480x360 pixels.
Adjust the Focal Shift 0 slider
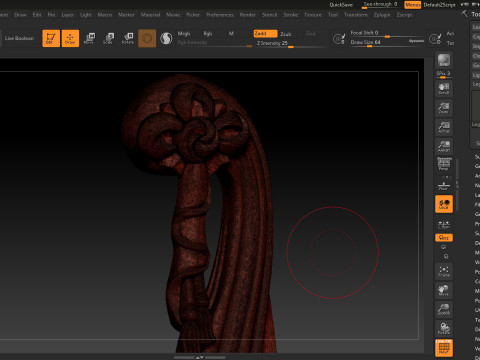pyautogui.click(x=387, y=33)
